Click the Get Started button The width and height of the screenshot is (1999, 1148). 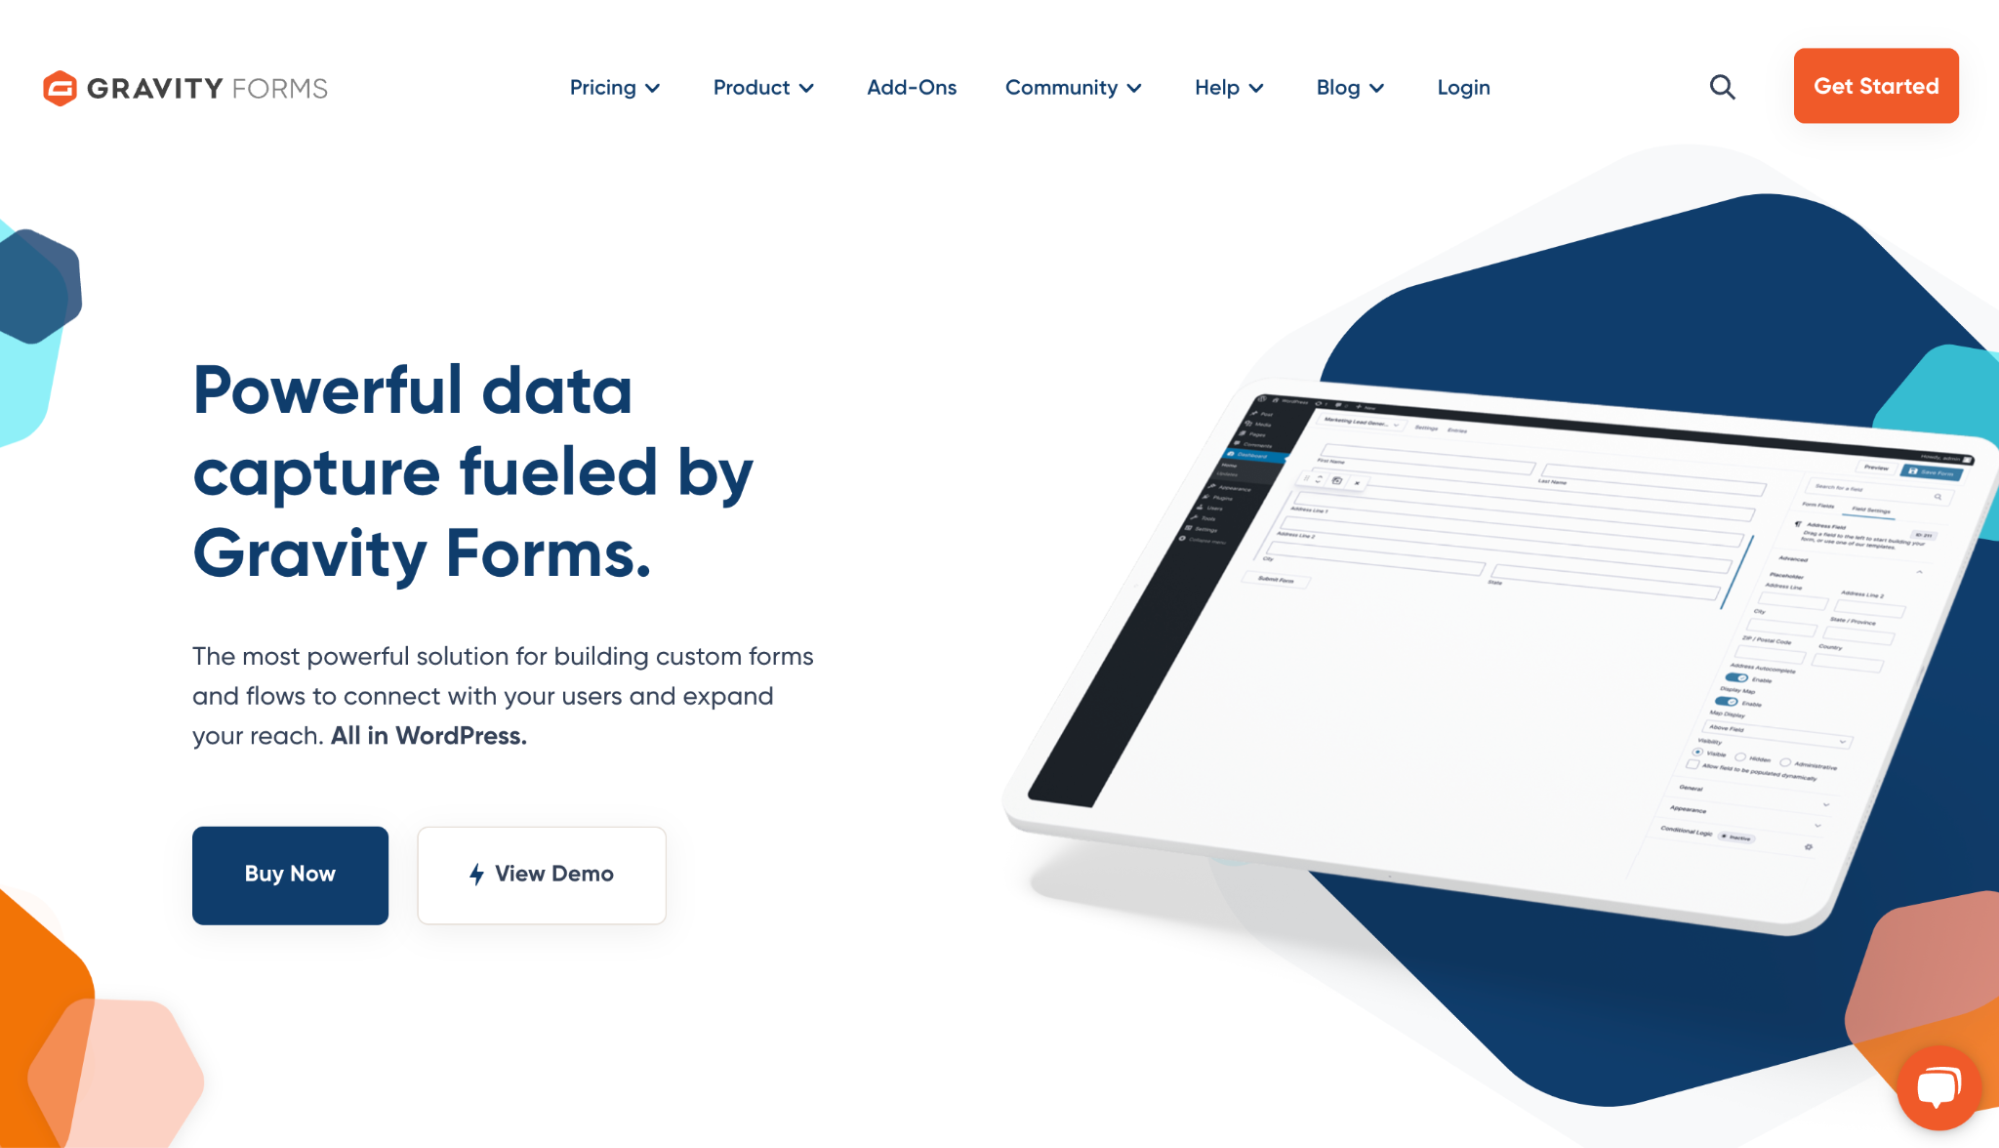(x=1877, y=85)
